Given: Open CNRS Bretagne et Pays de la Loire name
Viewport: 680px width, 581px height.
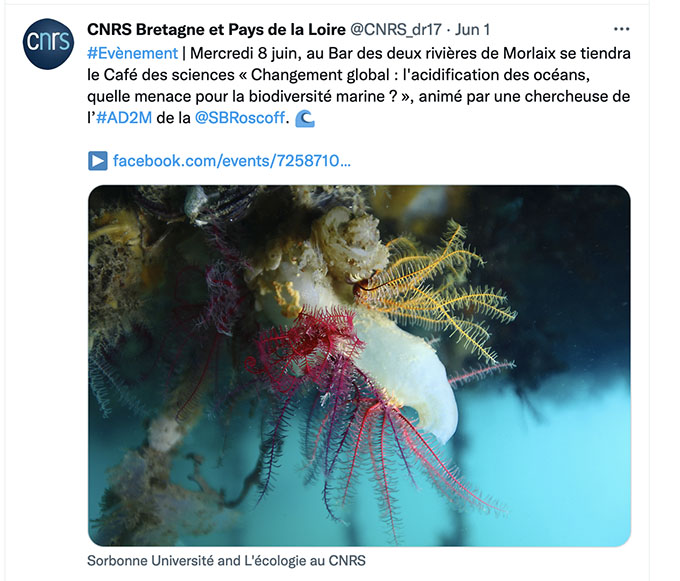Looking at the screenshot, I should (x=216, y=29).
